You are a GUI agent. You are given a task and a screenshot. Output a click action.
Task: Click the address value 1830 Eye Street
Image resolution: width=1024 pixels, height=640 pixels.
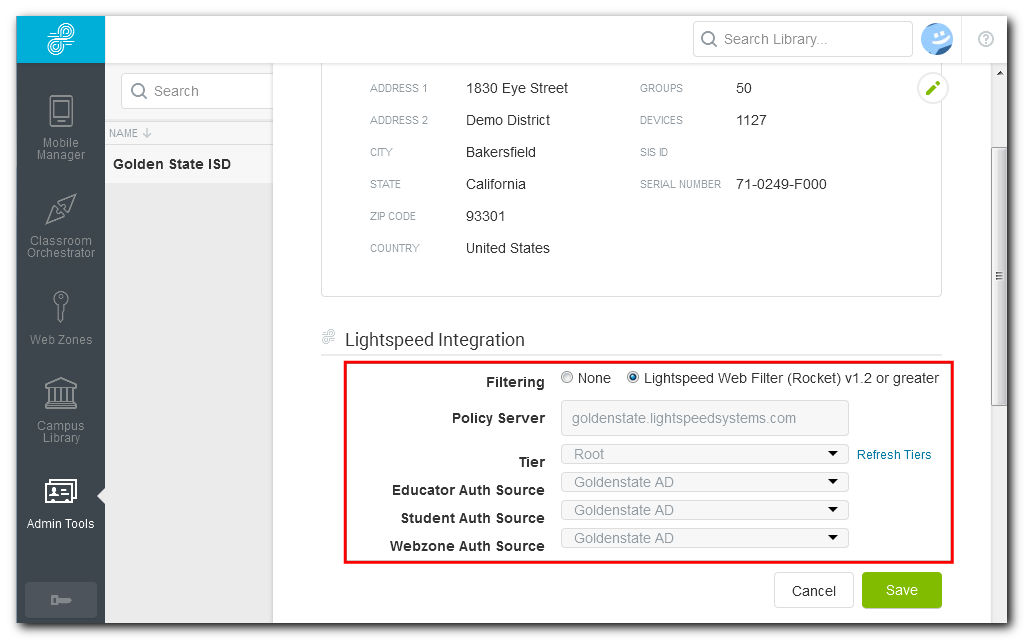[517, 88]
